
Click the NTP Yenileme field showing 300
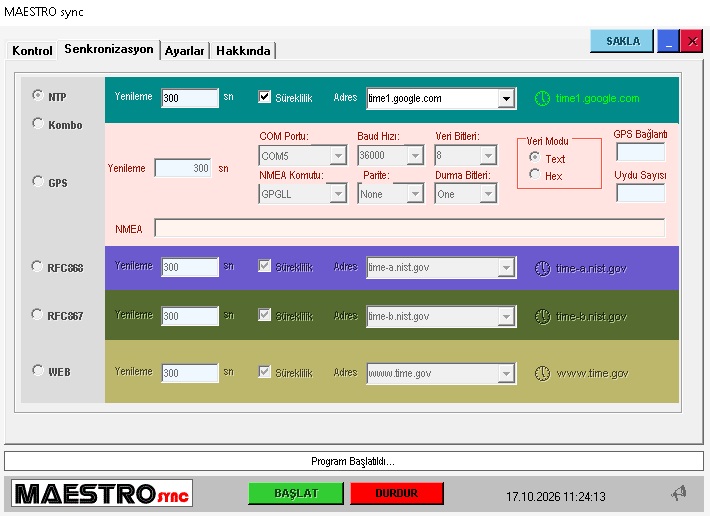click(190, 98)
